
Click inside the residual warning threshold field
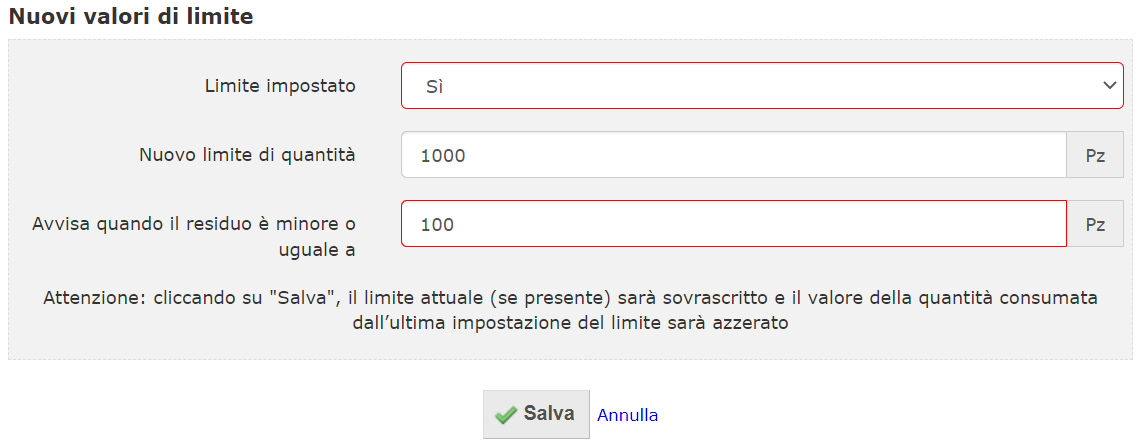click(x=734, y=223)
